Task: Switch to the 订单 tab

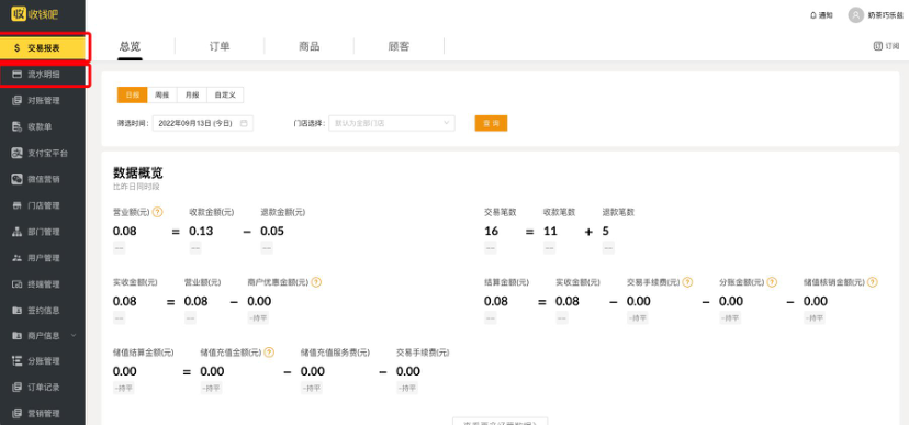Action: click(219, 47)
